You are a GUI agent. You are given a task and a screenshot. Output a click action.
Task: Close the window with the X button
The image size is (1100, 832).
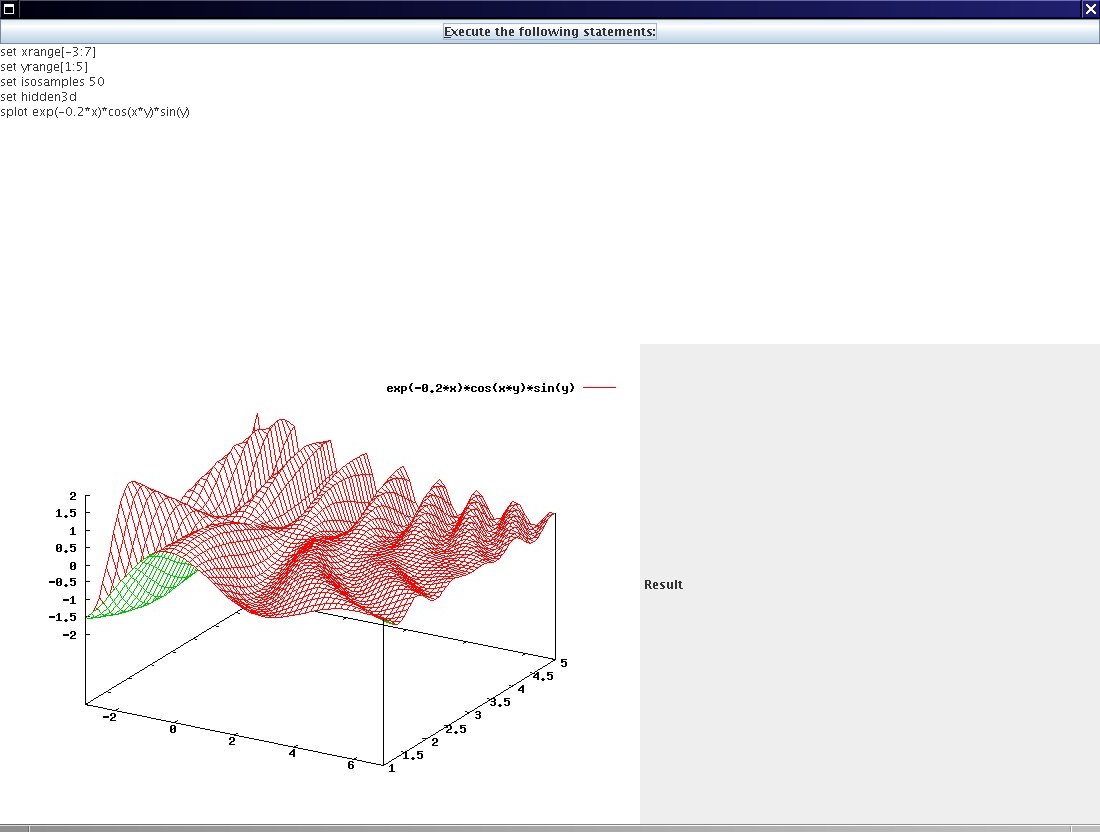click(x=1090, y=9)
